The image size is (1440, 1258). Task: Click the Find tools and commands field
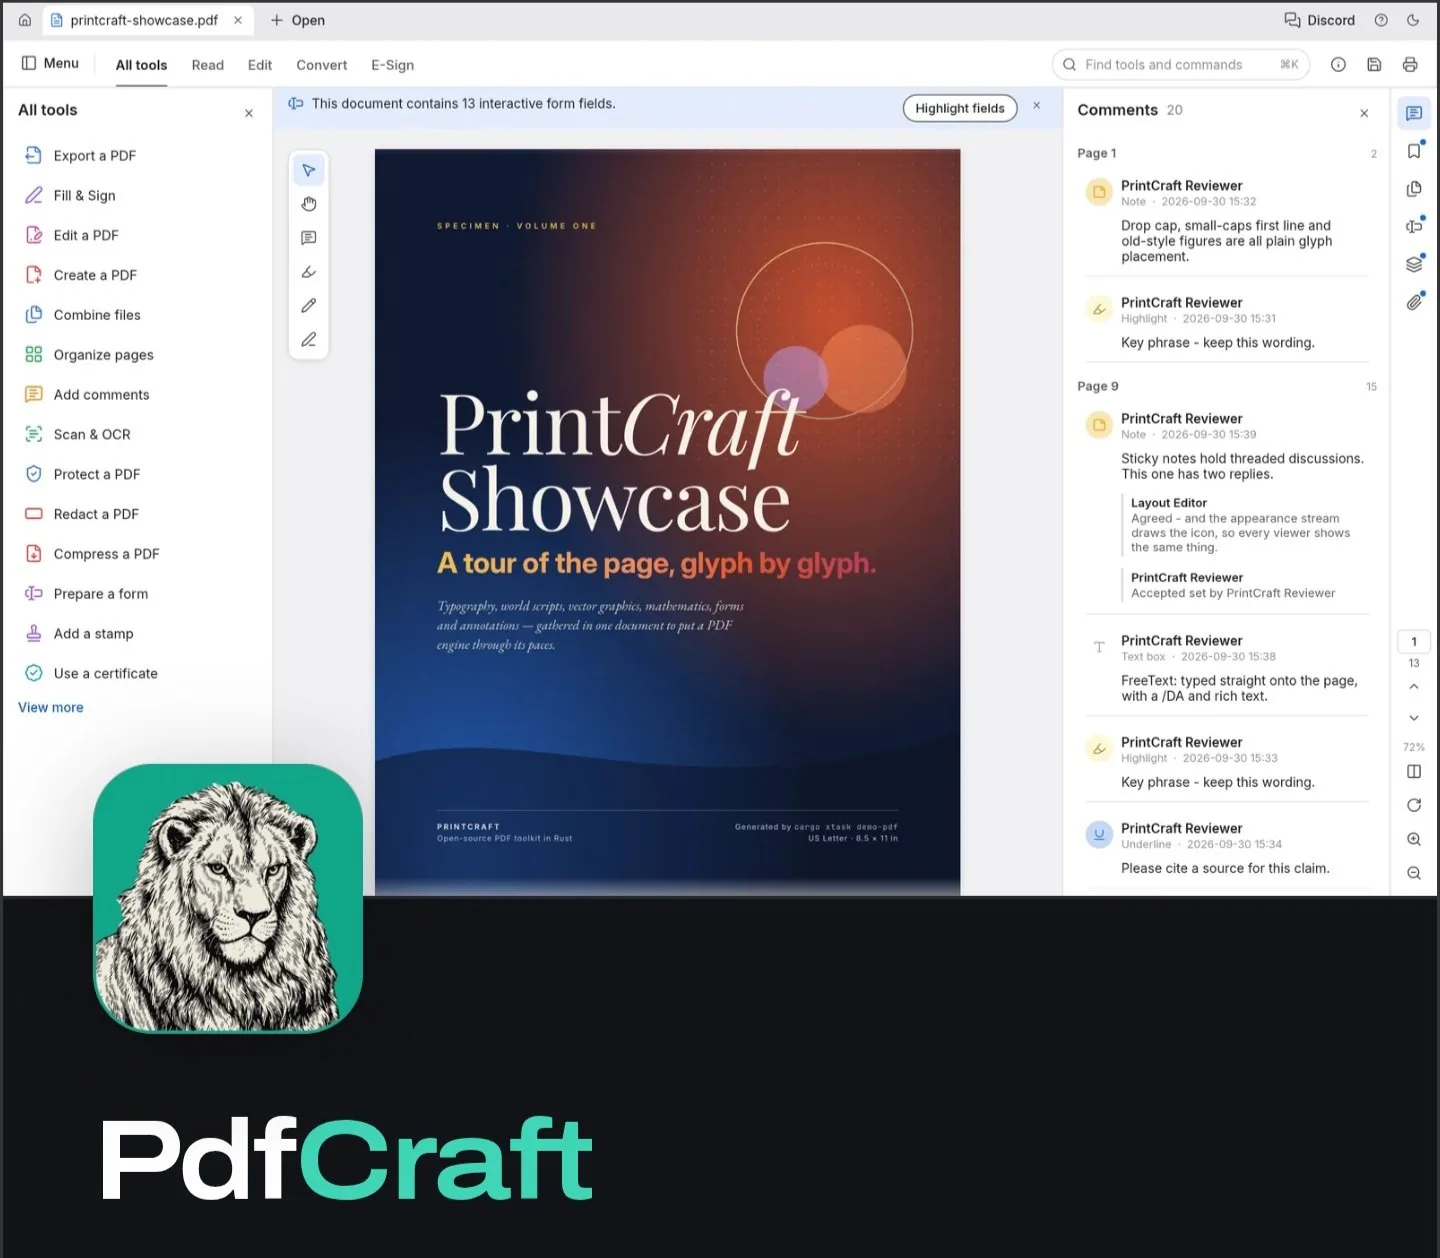1181,65
